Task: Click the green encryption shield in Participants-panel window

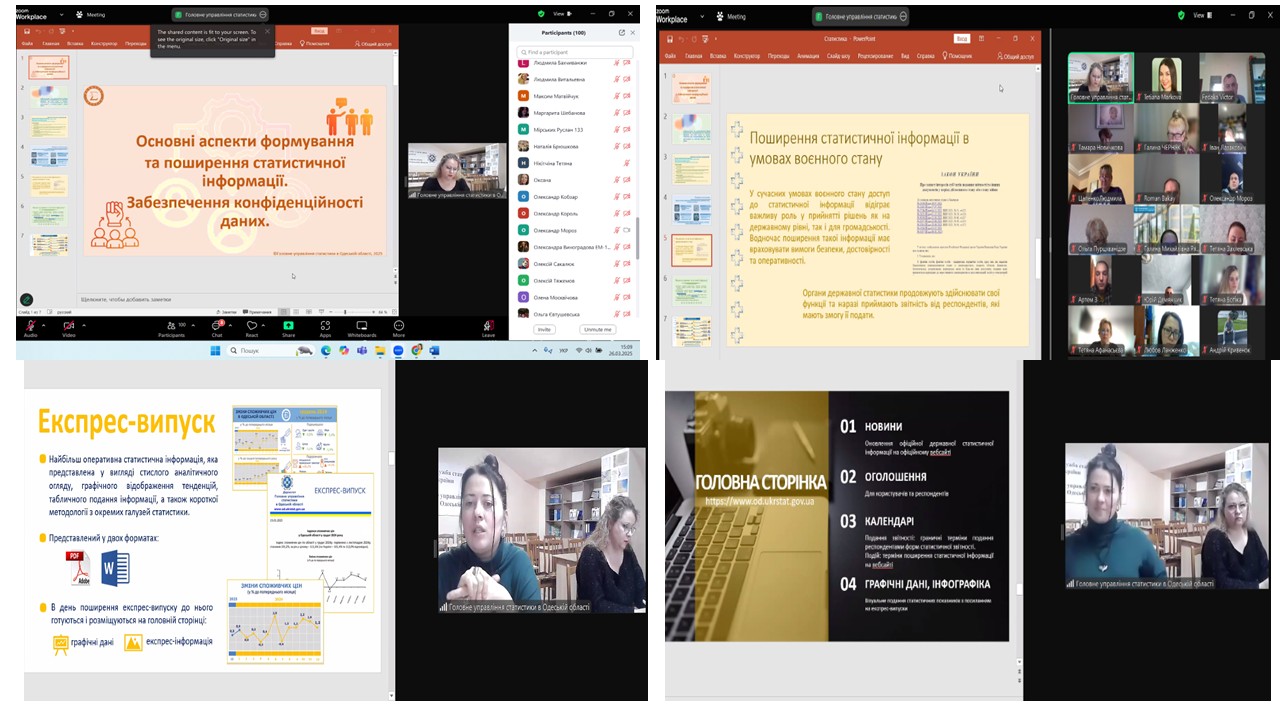Action: click(x=541, y=15)
